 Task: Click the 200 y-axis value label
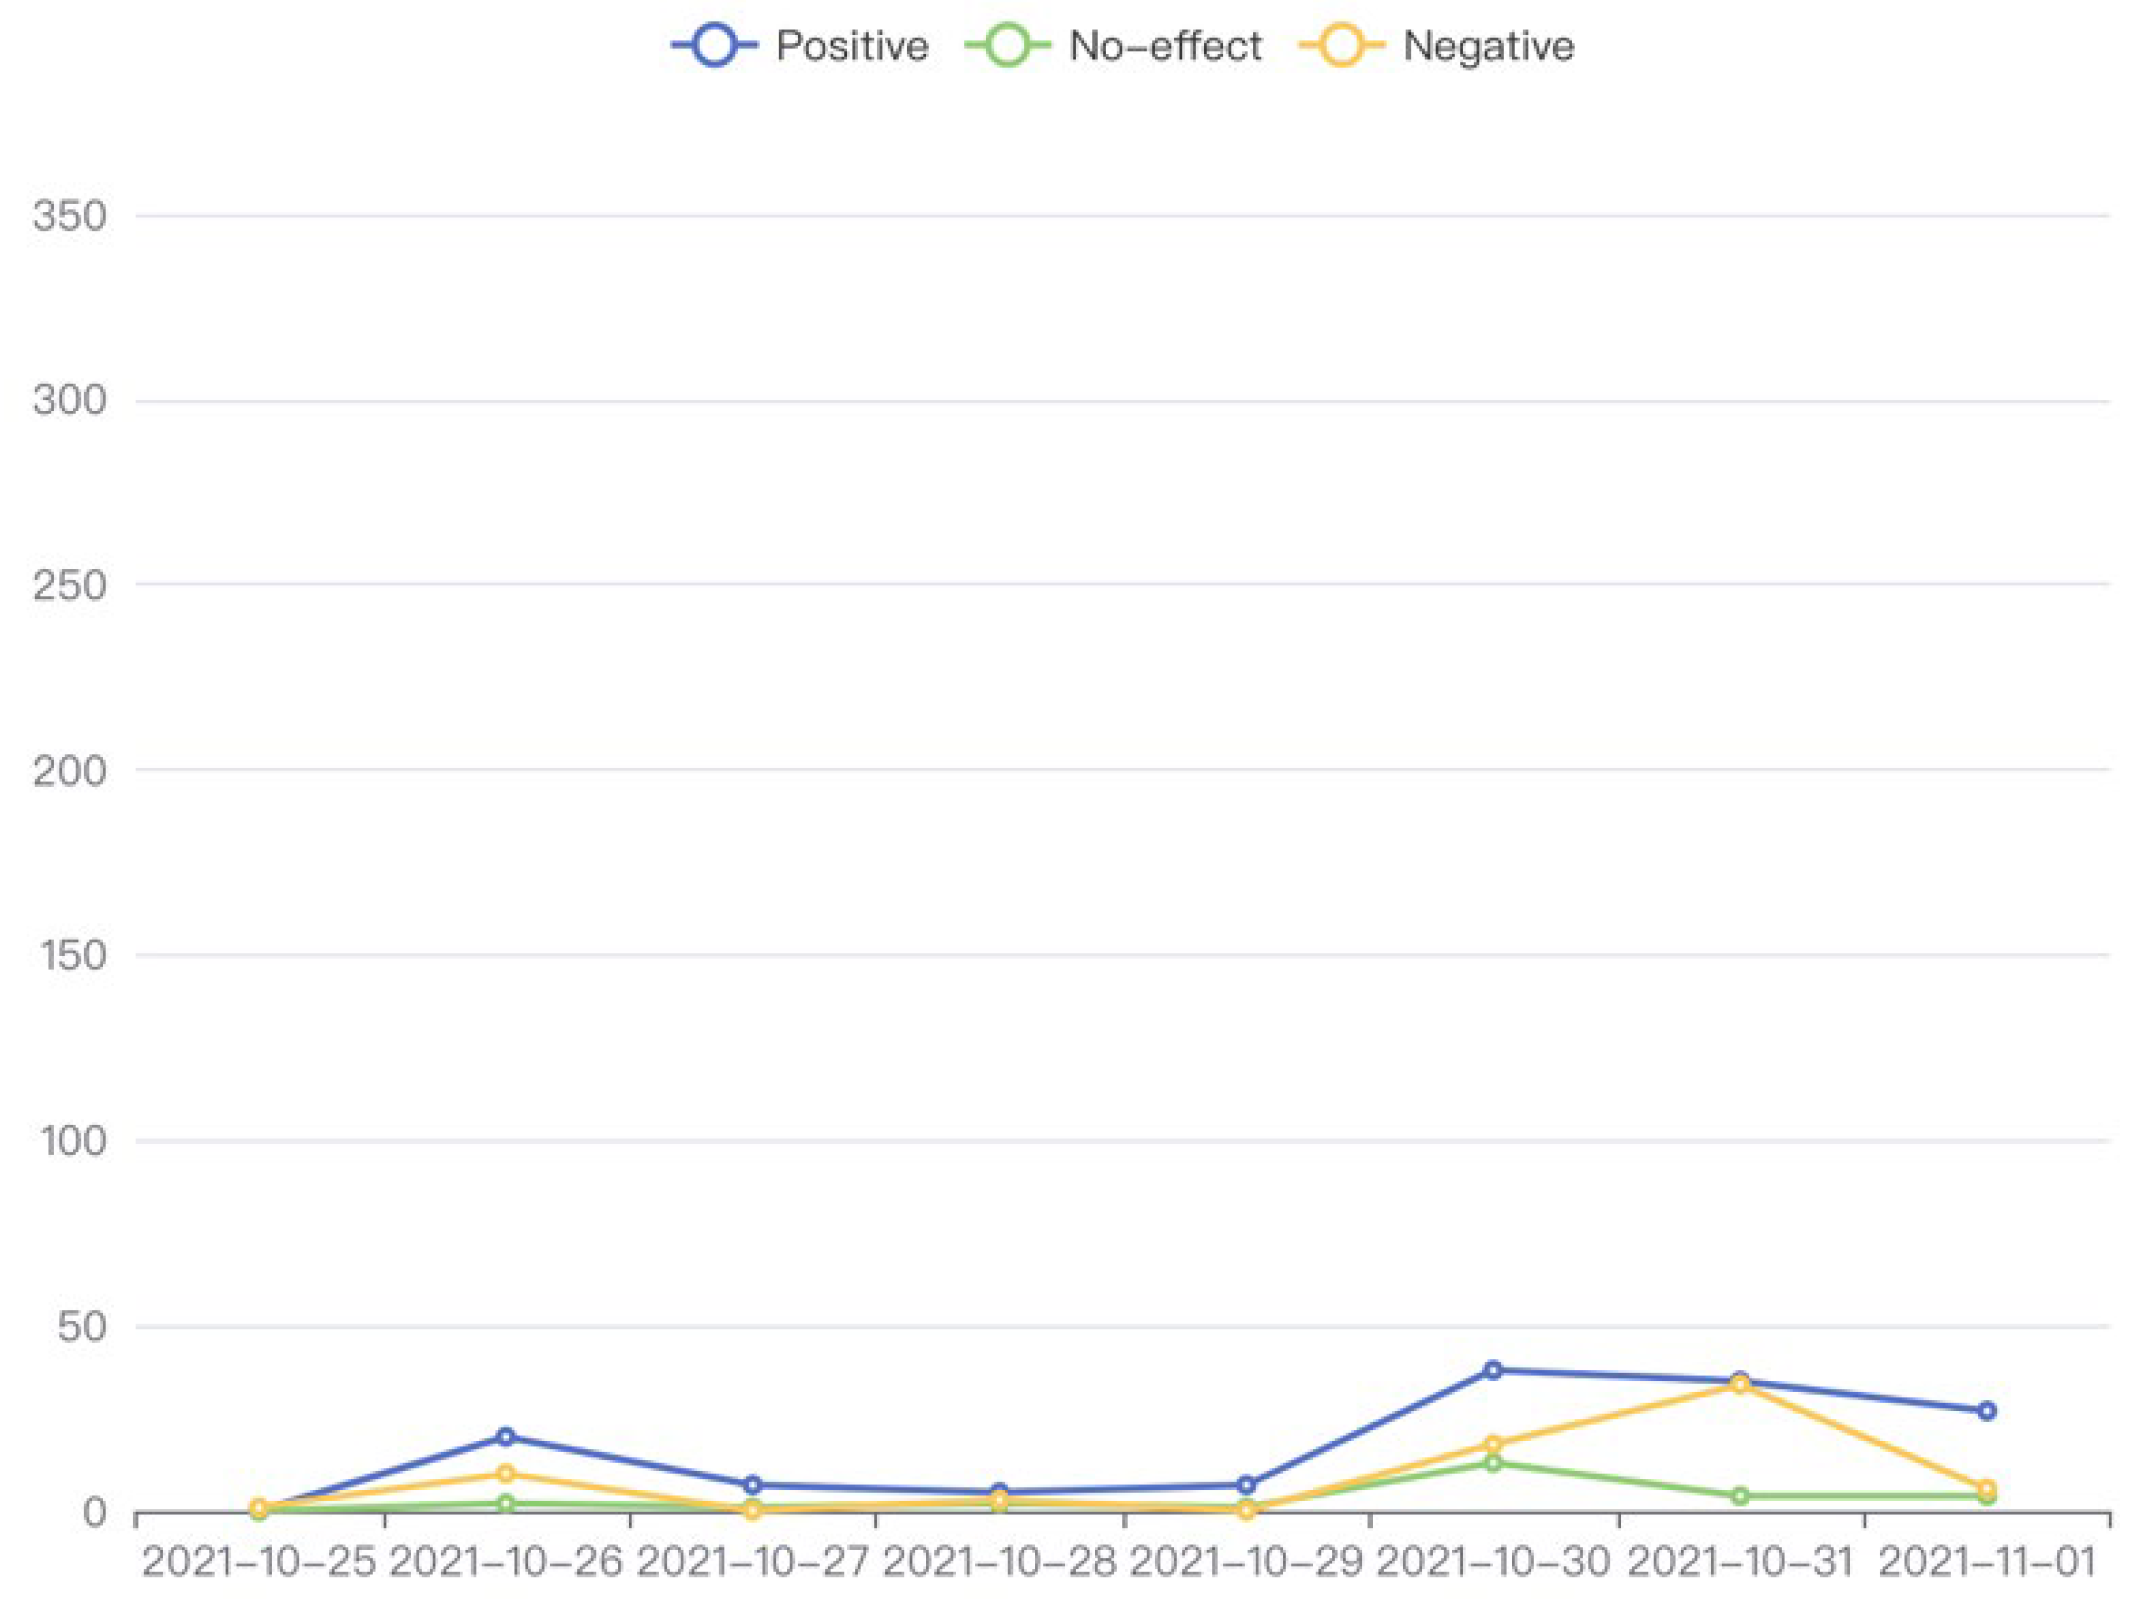(69, 770)
